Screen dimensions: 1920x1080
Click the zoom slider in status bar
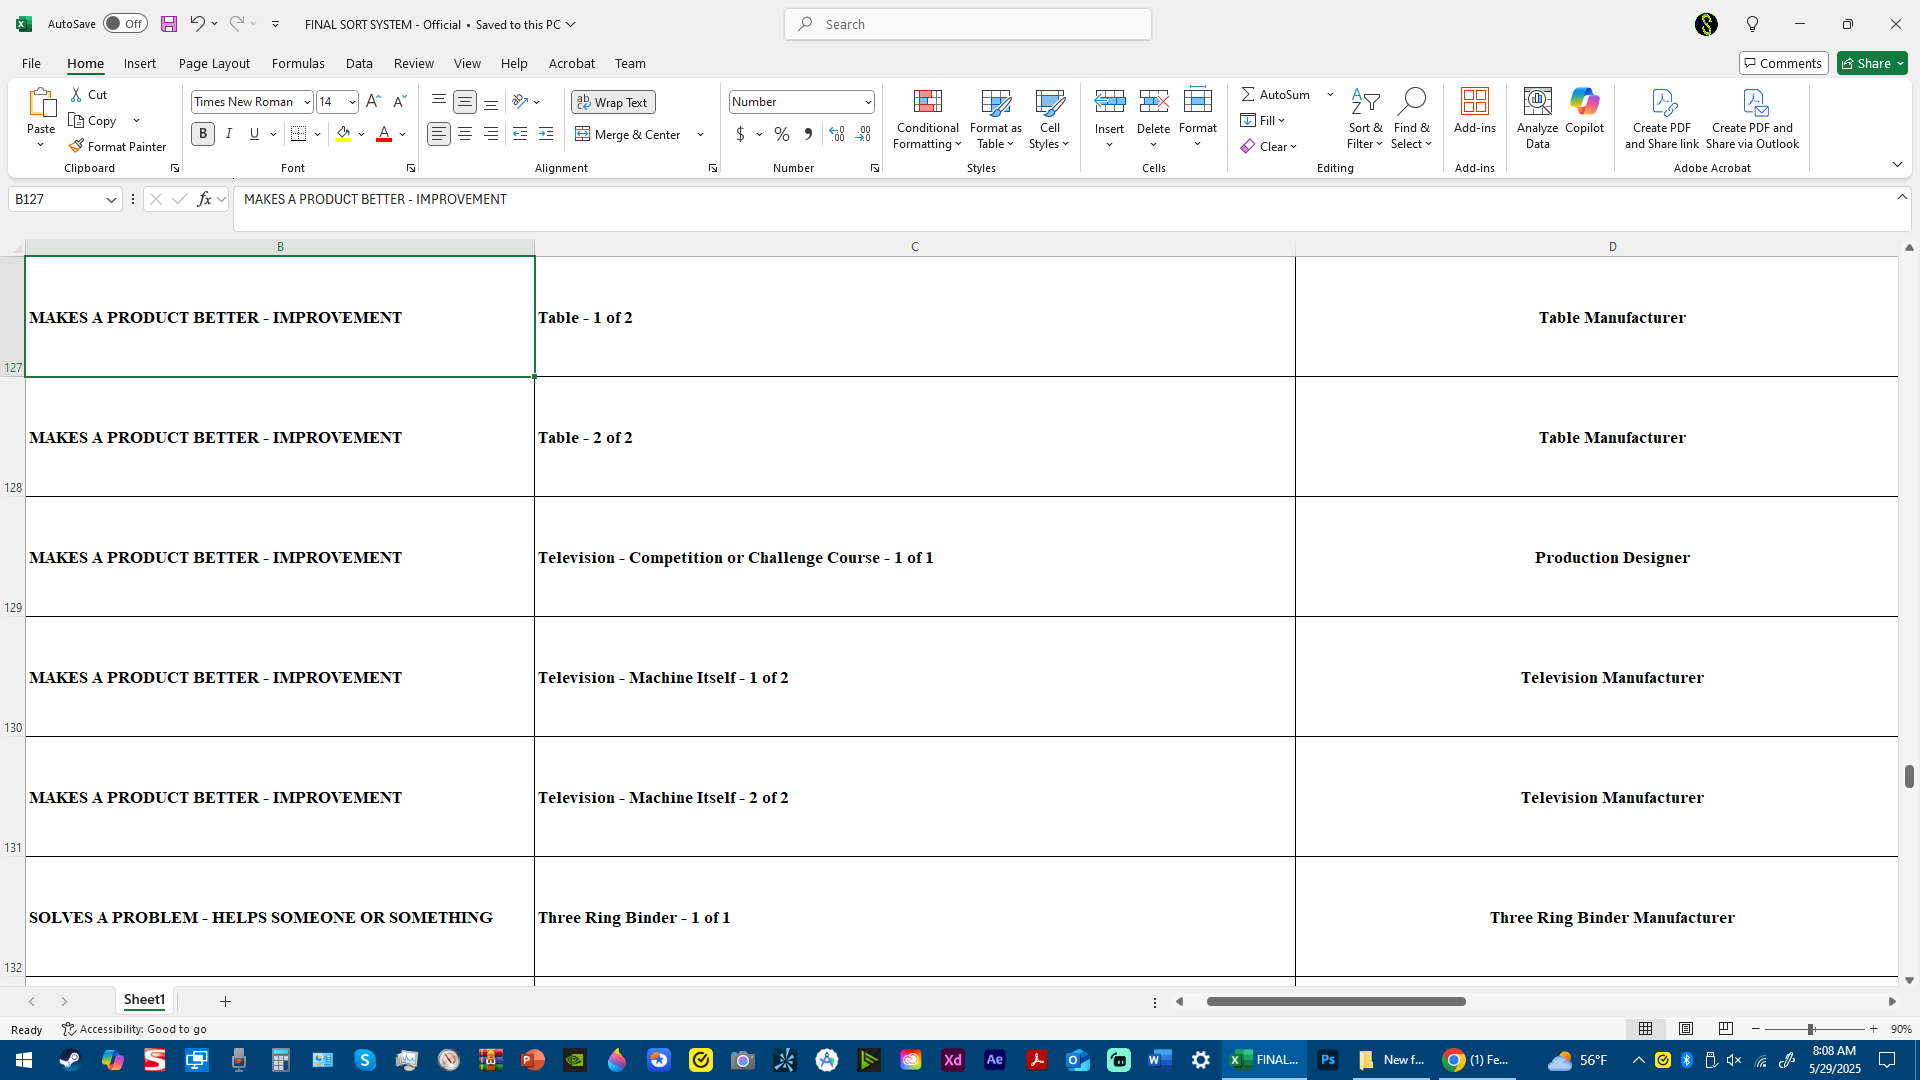click(1810, 1029)
